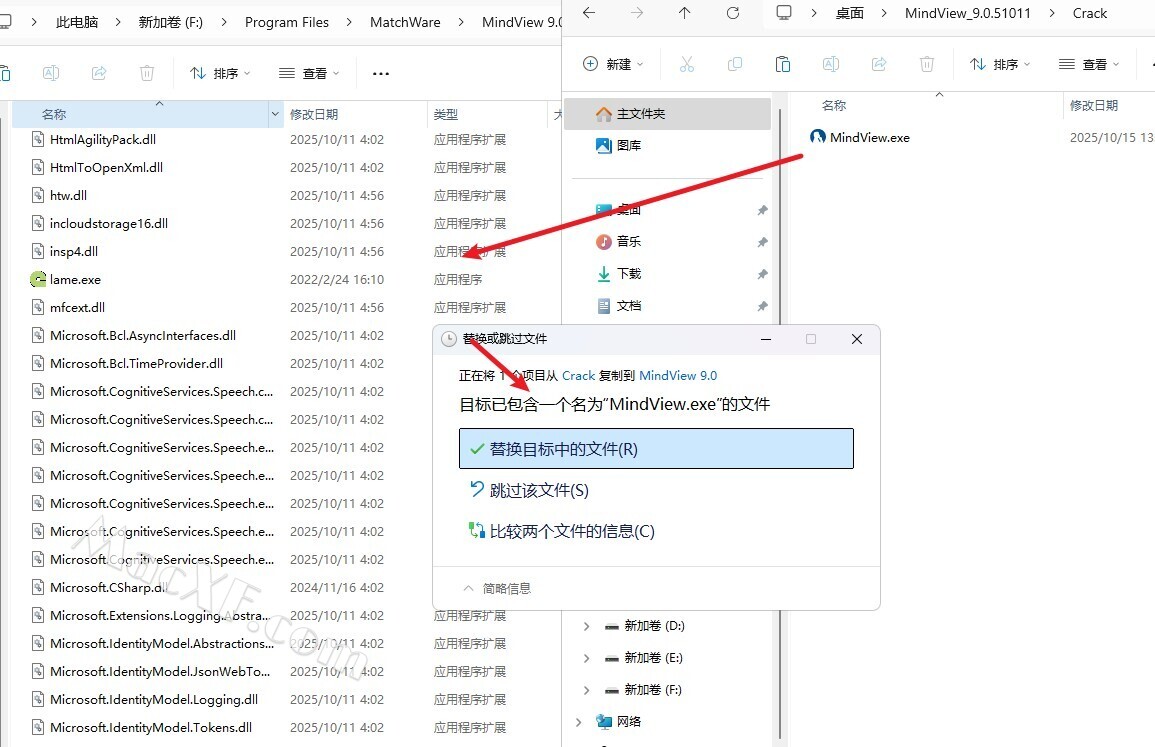The width and height of the screenshot is (1155, 747).
Task: Choose 跳过该文件(S) in the dialog
Action: point(538,490)
